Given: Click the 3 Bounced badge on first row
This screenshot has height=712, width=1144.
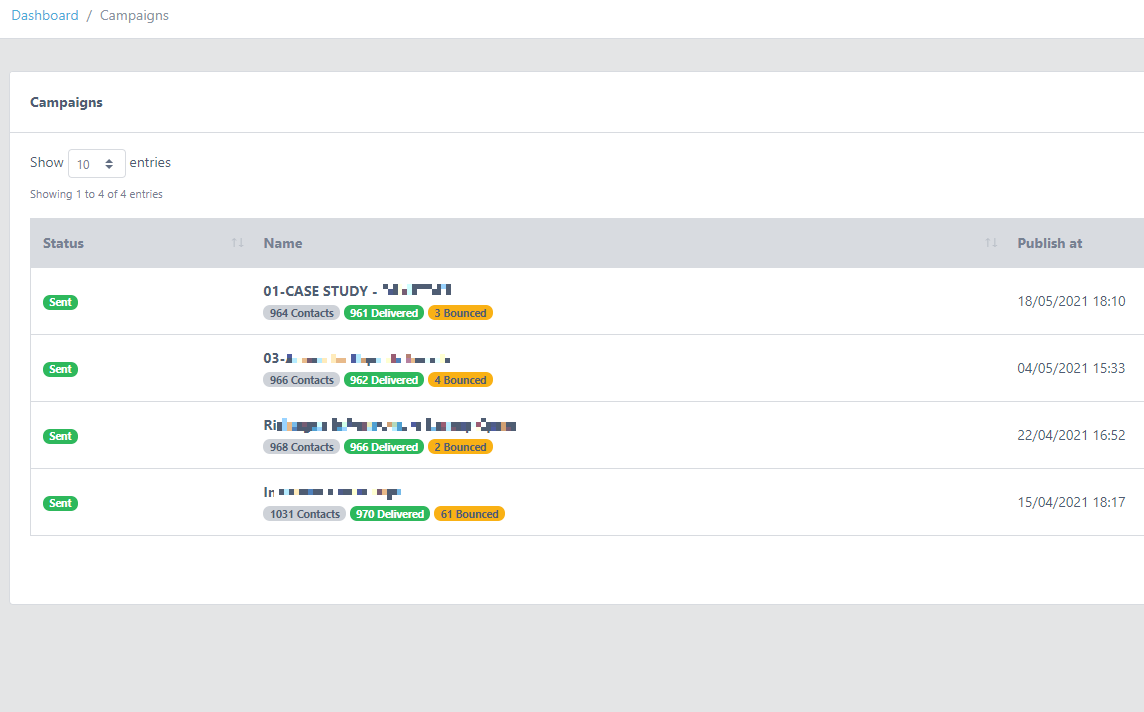Looking at the screenshot, I should point(460,312).
